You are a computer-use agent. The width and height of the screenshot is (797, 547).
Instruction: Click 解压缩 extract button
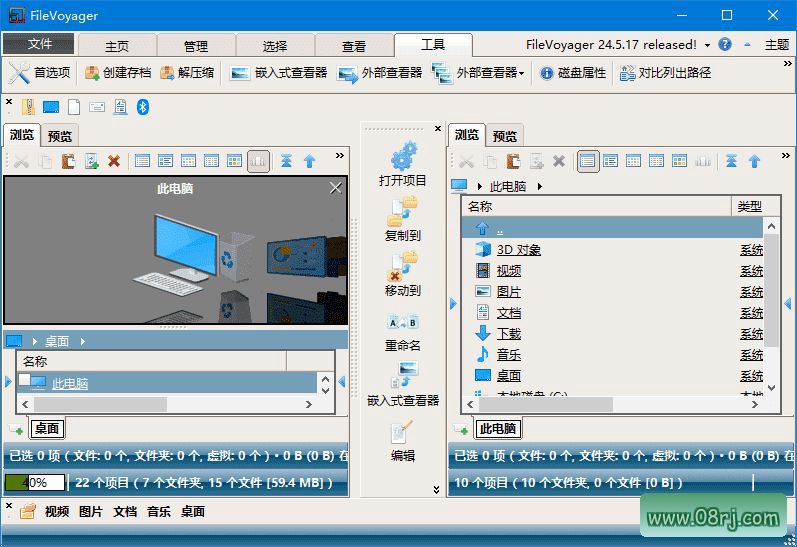coord(187,73)
